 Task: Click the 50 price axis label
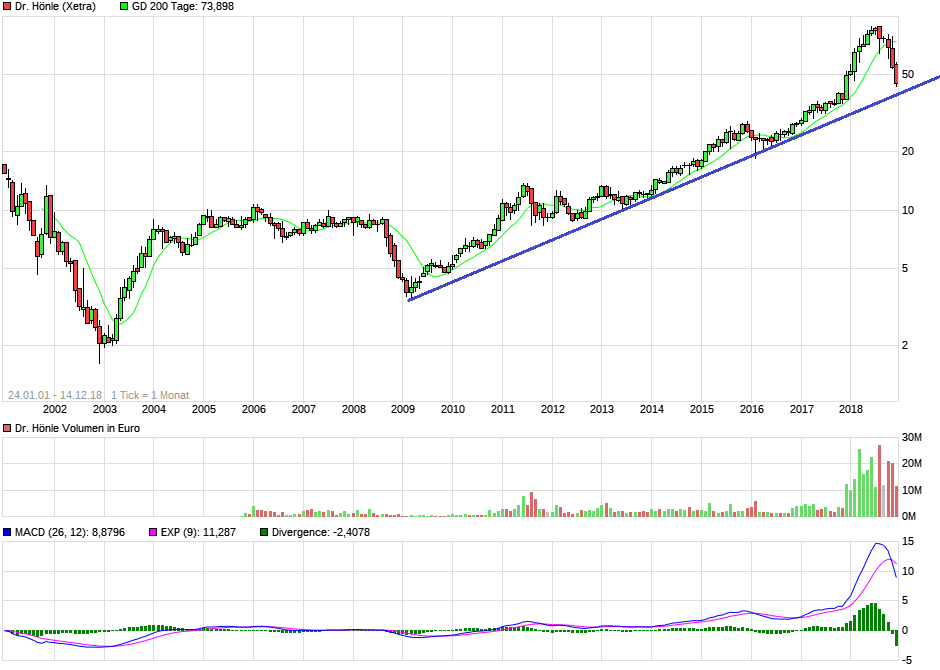point(910,74)
